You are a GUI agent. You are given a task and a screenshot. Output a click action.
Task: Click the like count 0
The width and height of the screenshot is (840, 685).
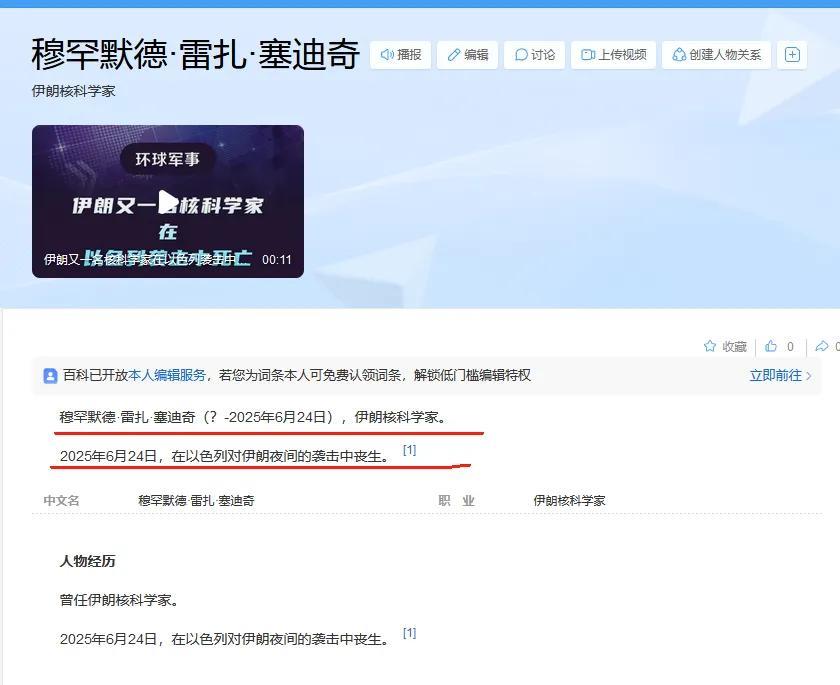click(x=790, y=347)
